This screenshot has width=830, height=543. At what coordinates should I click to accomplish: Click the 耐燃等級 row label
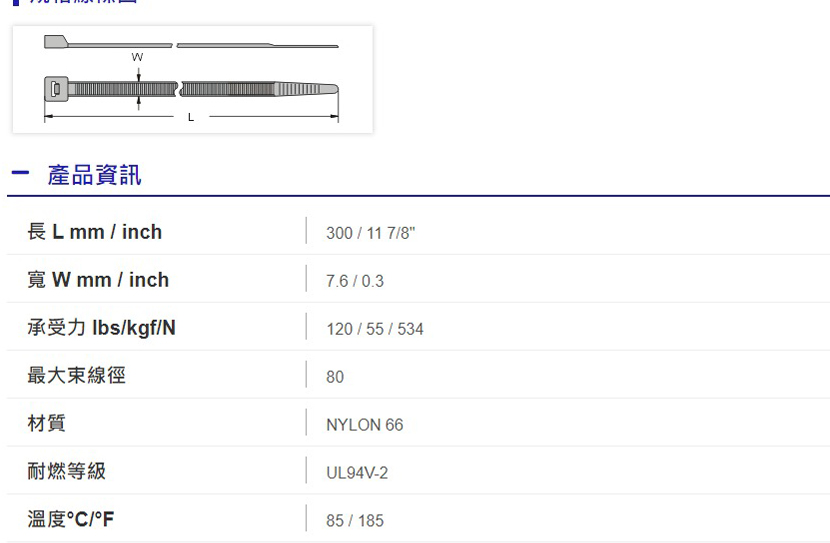66,472
